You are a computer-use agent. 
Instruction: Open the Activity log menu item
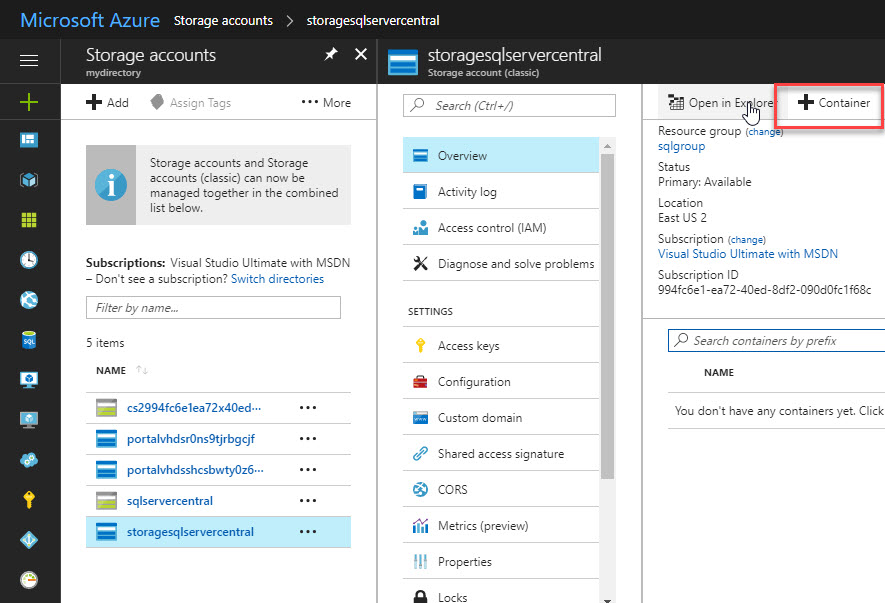[467, 192]
